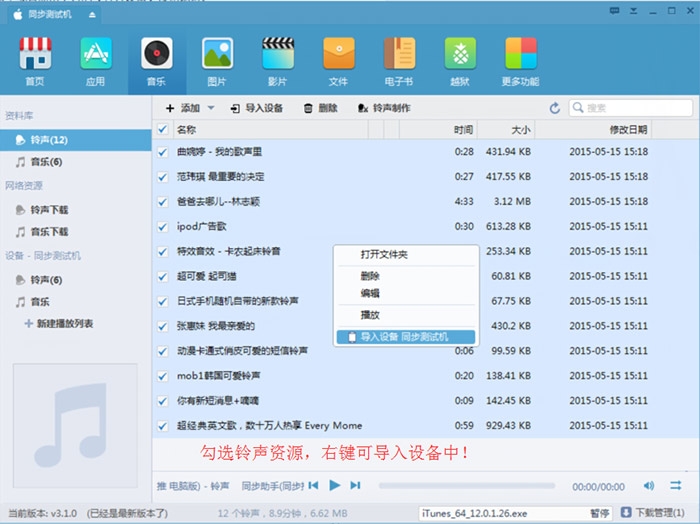Image resolution: width=700 pixels, height=524 pixels.
Task: Open 下载管理(1) download manager
Action: [x=653, y=512]
